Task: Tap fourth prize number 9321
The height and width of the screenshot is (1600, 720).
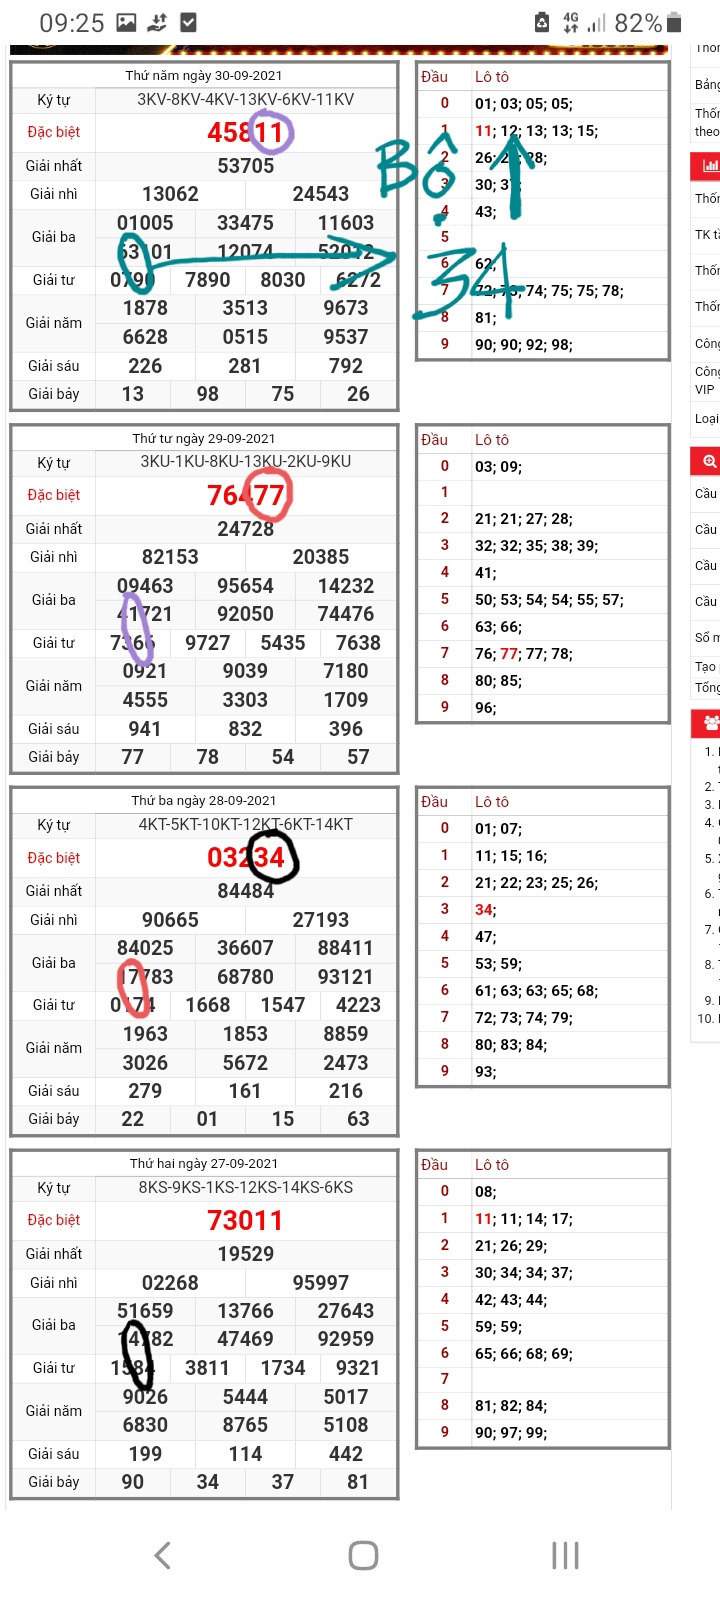Action: (x=358, y=1368)
